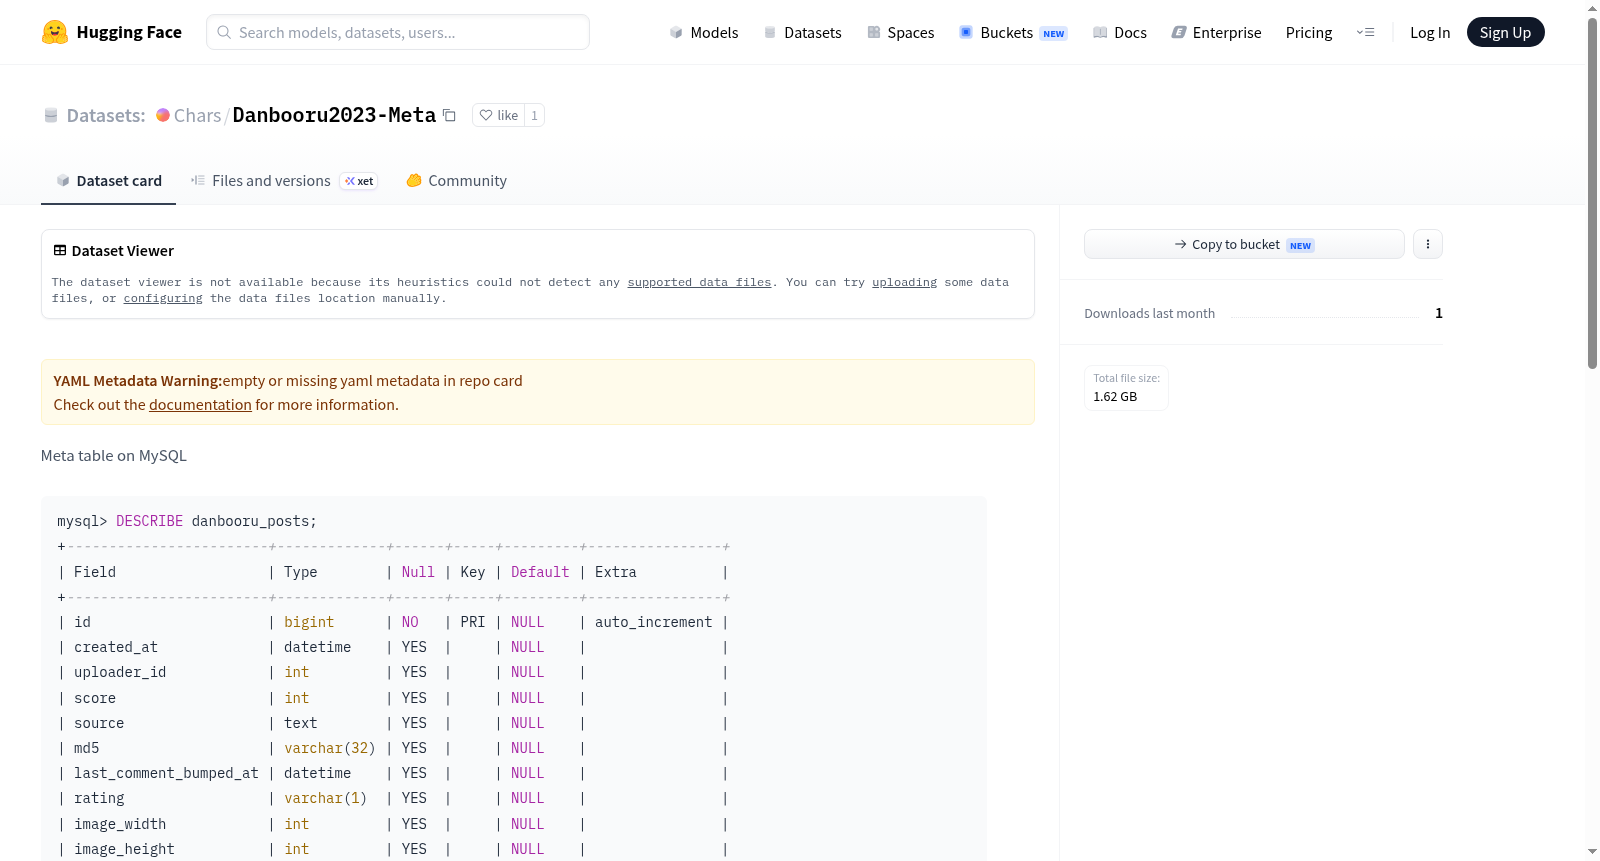Click the Chars user avatar
Image resolution: width=1600 pixels, height=861 pixels.
pyautogui.click(x=163, y=115)
